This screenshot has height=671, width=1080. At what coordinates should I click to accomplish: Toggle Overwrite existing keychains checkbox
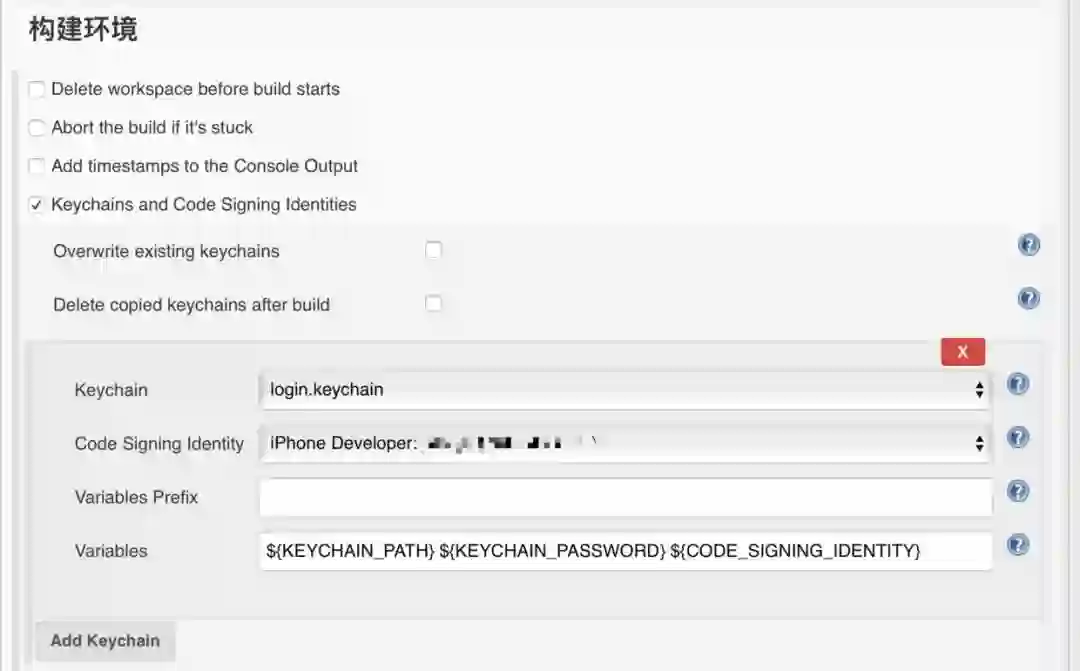click(x=433, y=251)
